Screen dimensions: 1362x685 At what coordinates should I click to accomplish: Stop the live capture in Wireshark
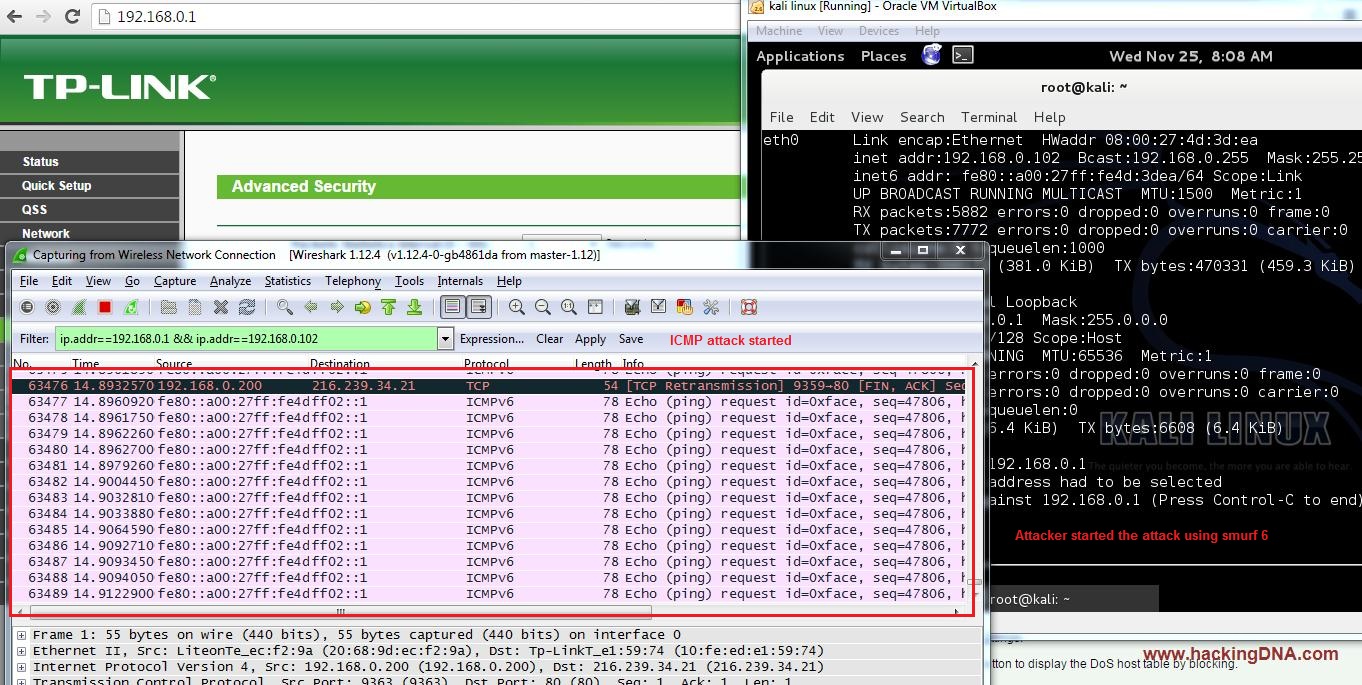pyautogui.click(x=104, y=307)
